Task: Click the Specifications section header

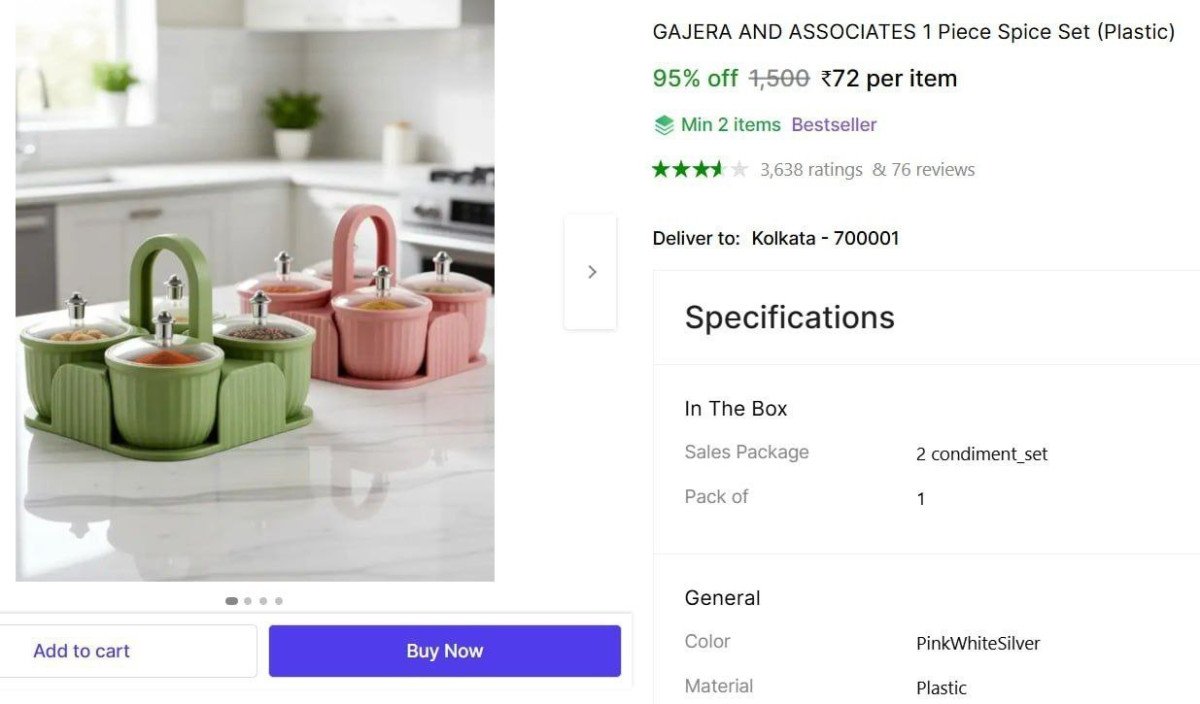Action: point(789,317)
